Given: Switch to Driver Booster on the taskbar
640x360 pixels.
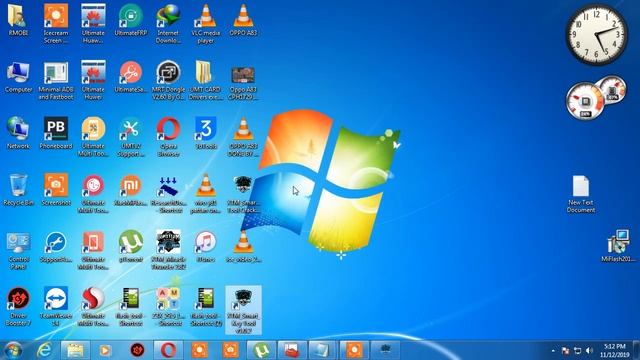Looking at the screenshot, I should [x=137, y=350].
